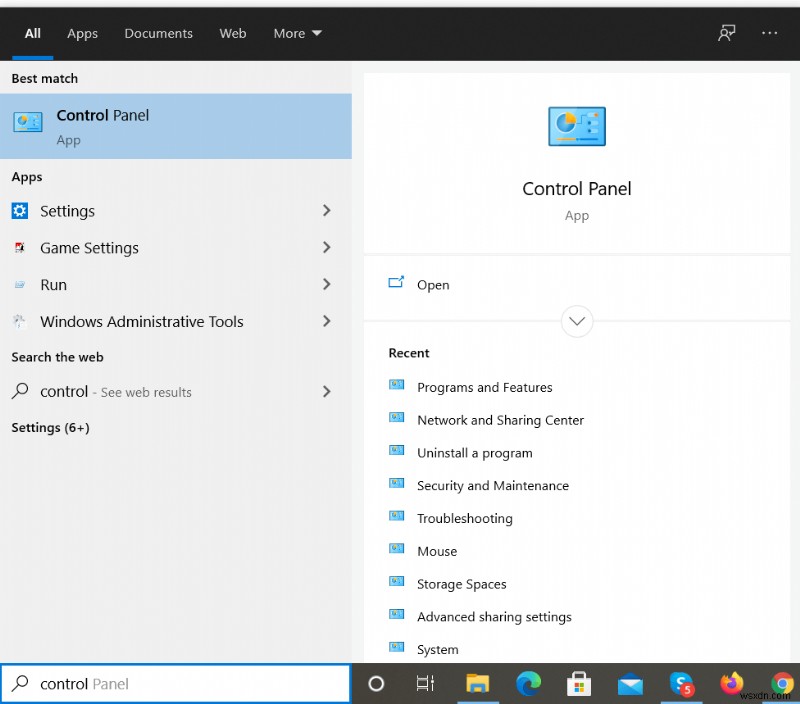Click Open to launch Control Panel
Screen dimensions: 800x704
coord(433,284)
